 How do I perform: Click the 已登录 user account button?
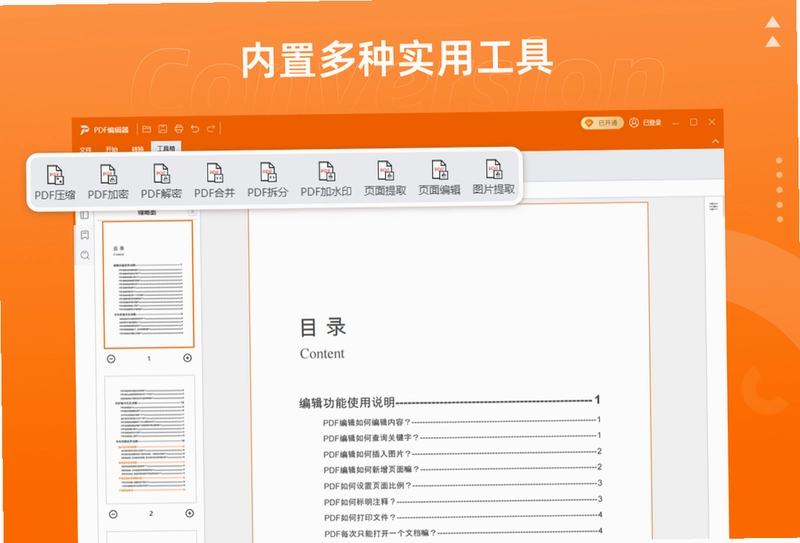click(645, 122)
